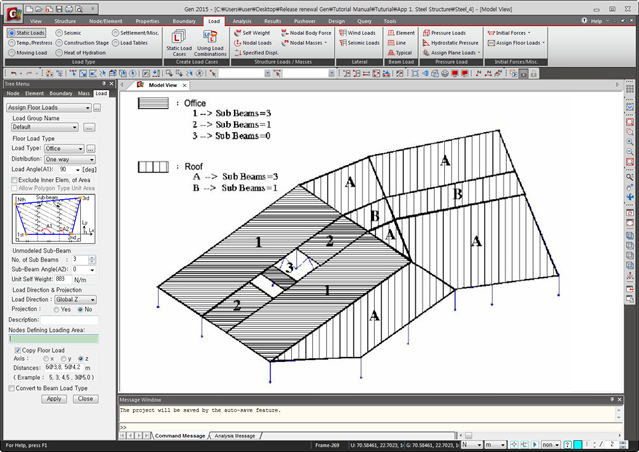The image size is (639, 452).
Task: Open Assign Plane Loads tool
Action: tap(452, 53)
